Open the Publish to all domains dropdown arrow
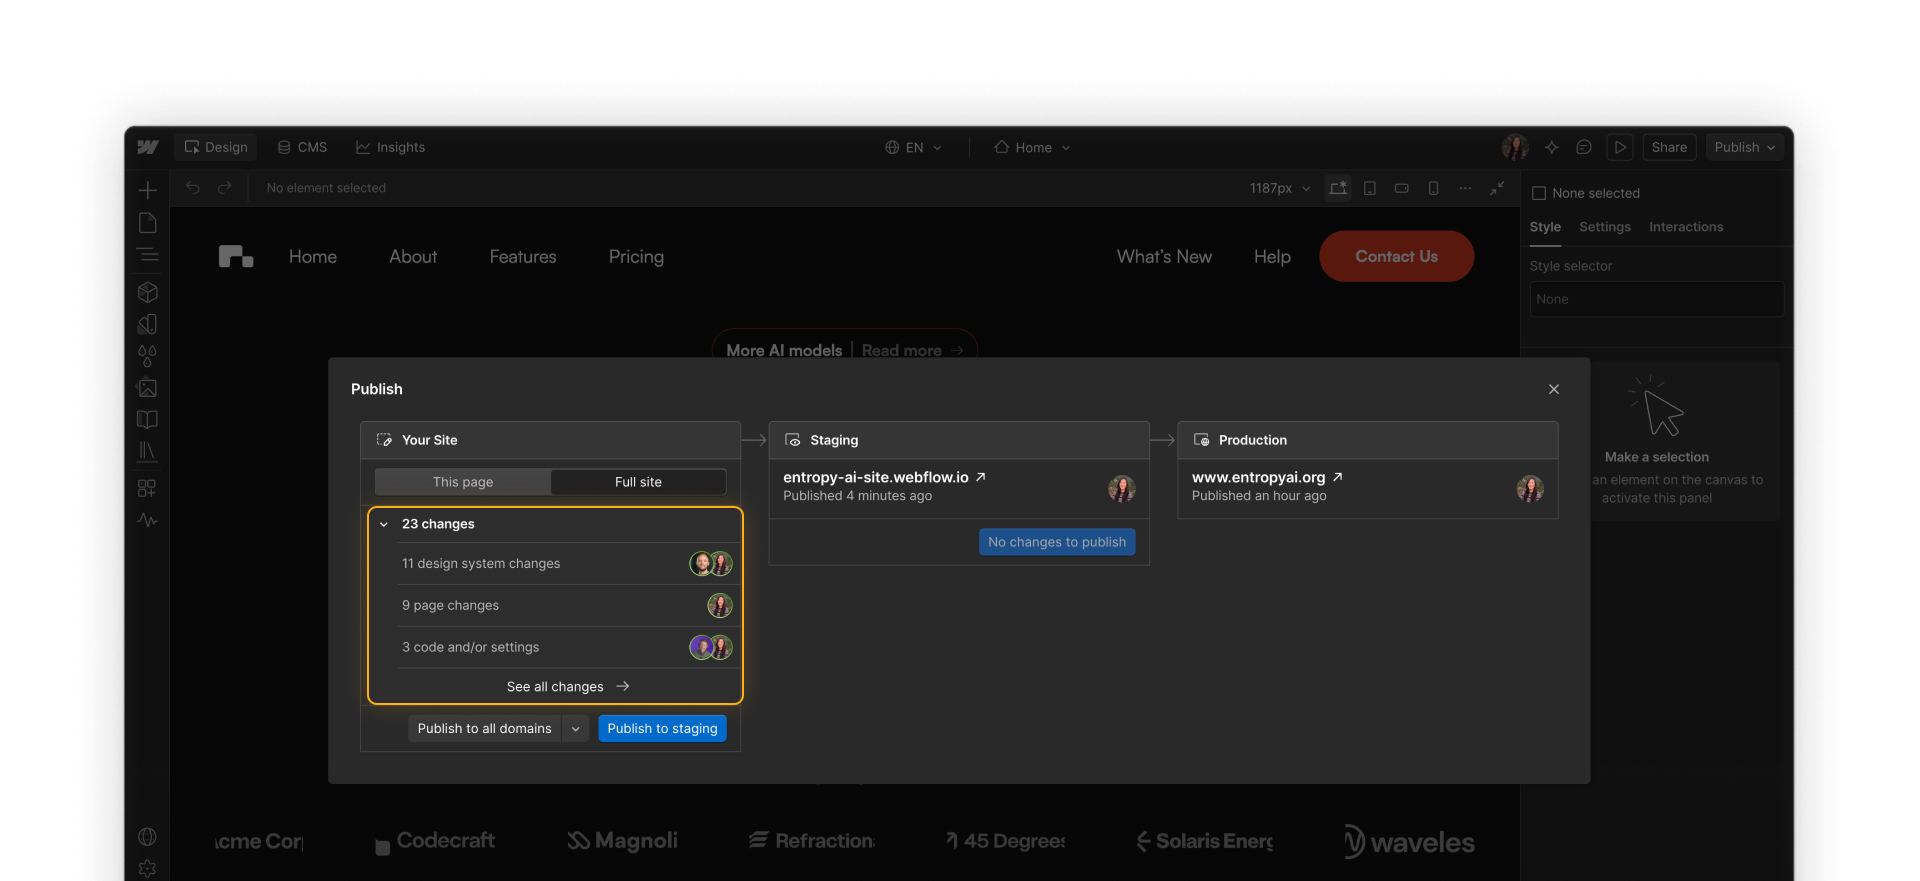 click(575, 729)
